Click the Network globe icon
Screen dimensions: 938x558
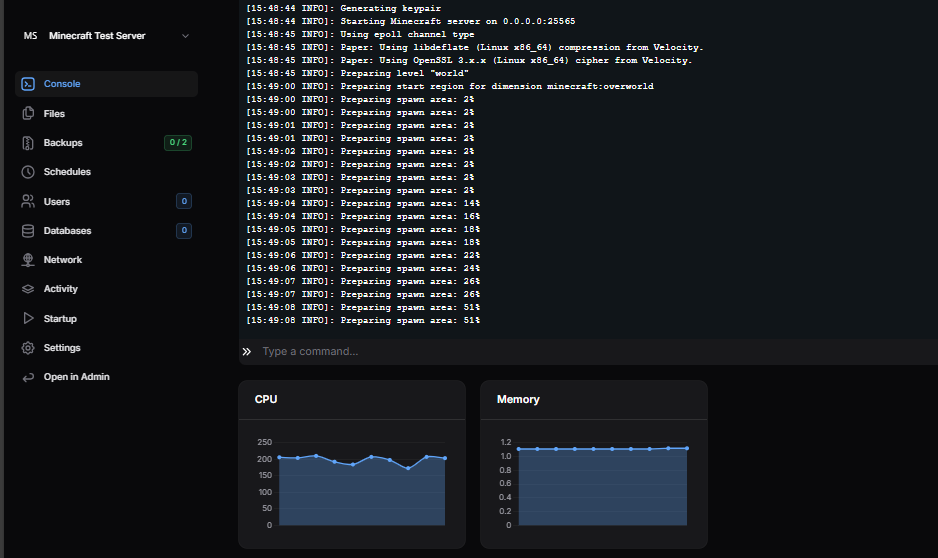(28, 260)
